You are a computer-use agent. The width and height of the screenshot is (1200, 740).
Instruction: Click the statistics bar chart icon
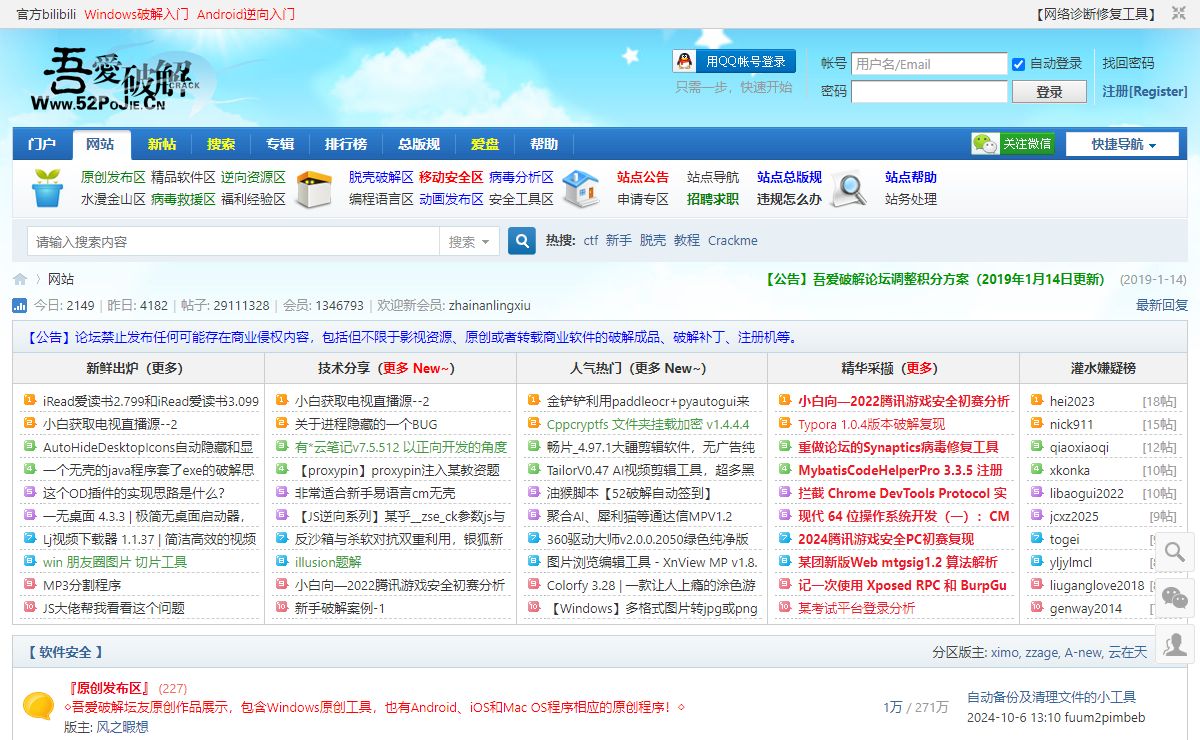(x=20, y=305)
